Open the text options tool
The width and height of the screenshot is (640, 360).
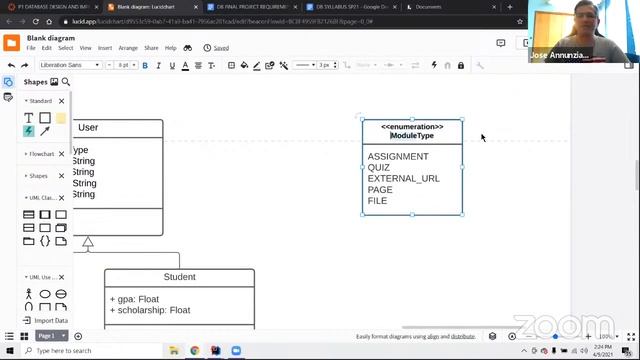point(211,65)
